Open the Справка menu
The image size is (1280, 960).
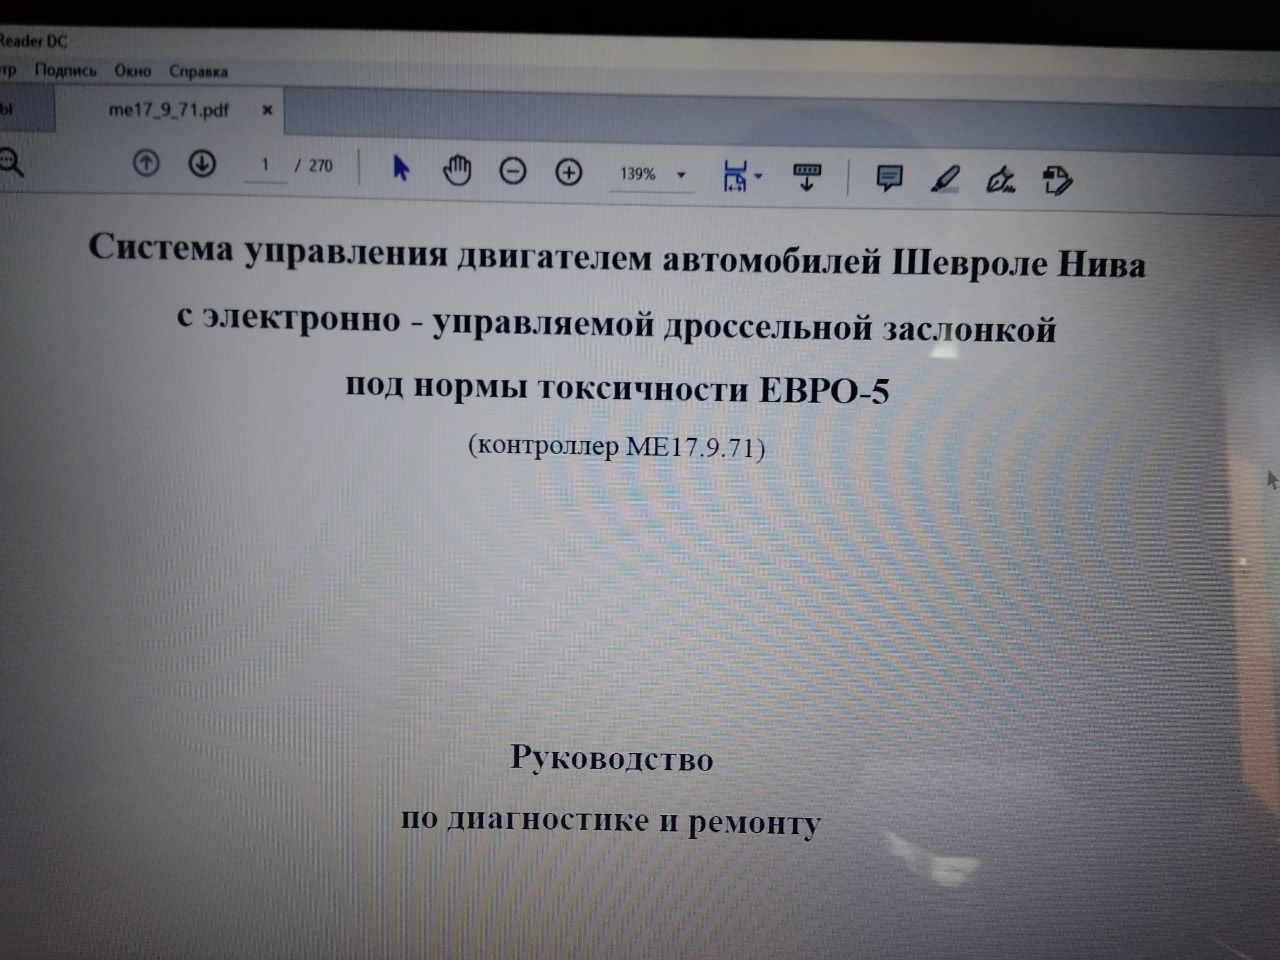(198, 72)
